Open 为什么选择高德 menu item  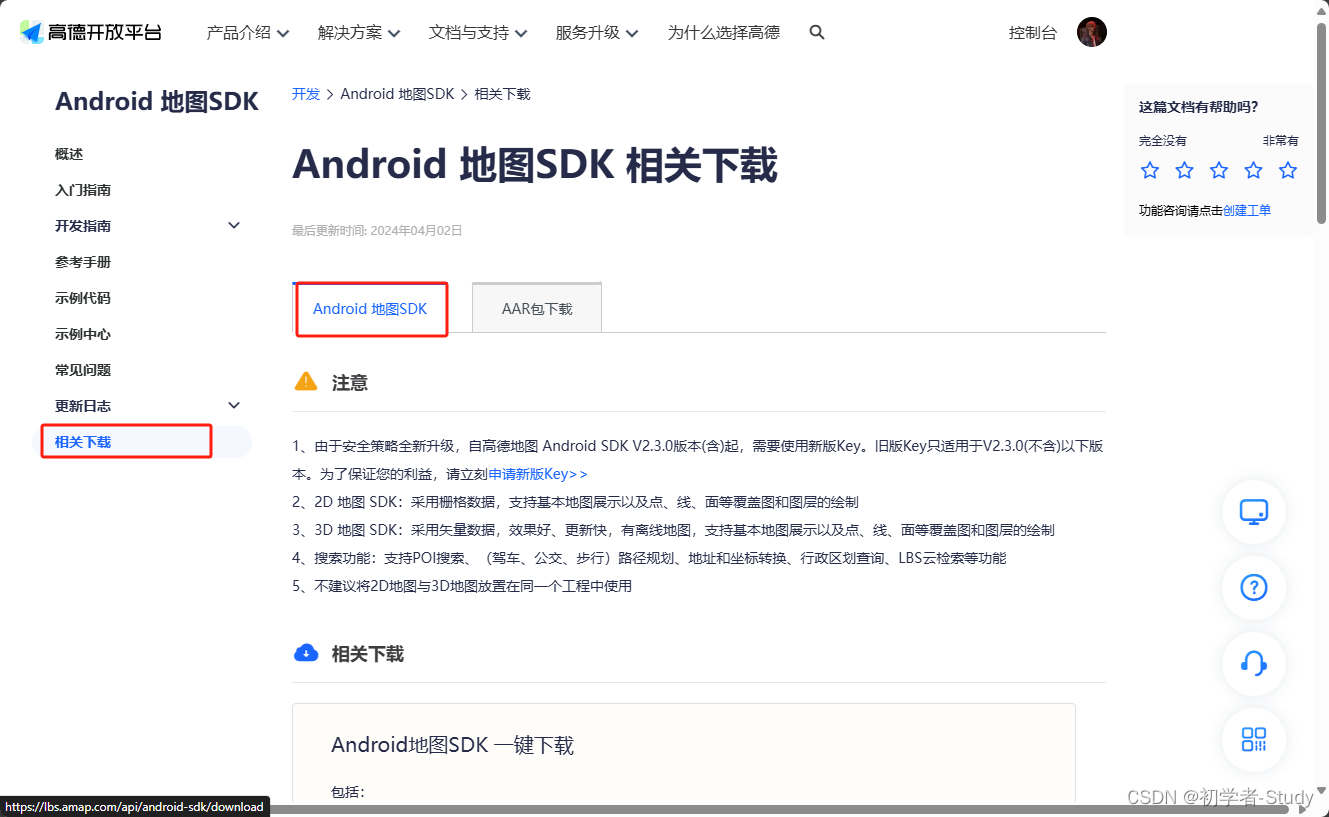724,32
